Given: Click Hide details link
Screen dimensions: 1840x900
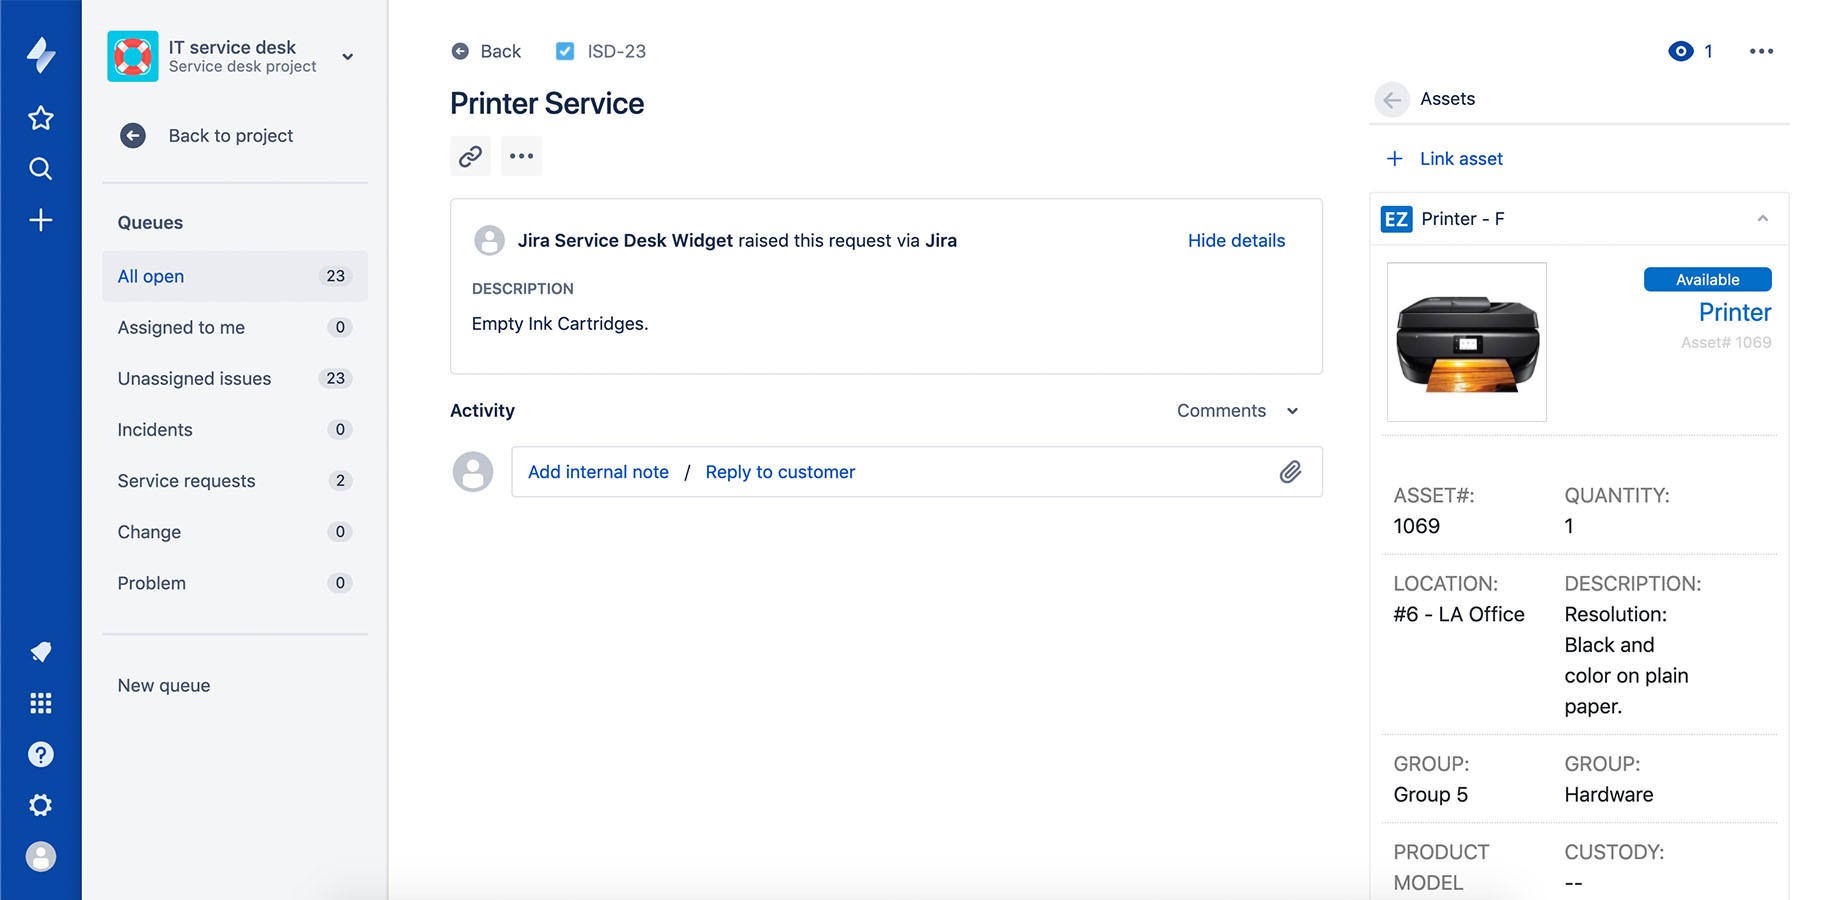Looking at the screenshot, I should tap(1236, 241).
